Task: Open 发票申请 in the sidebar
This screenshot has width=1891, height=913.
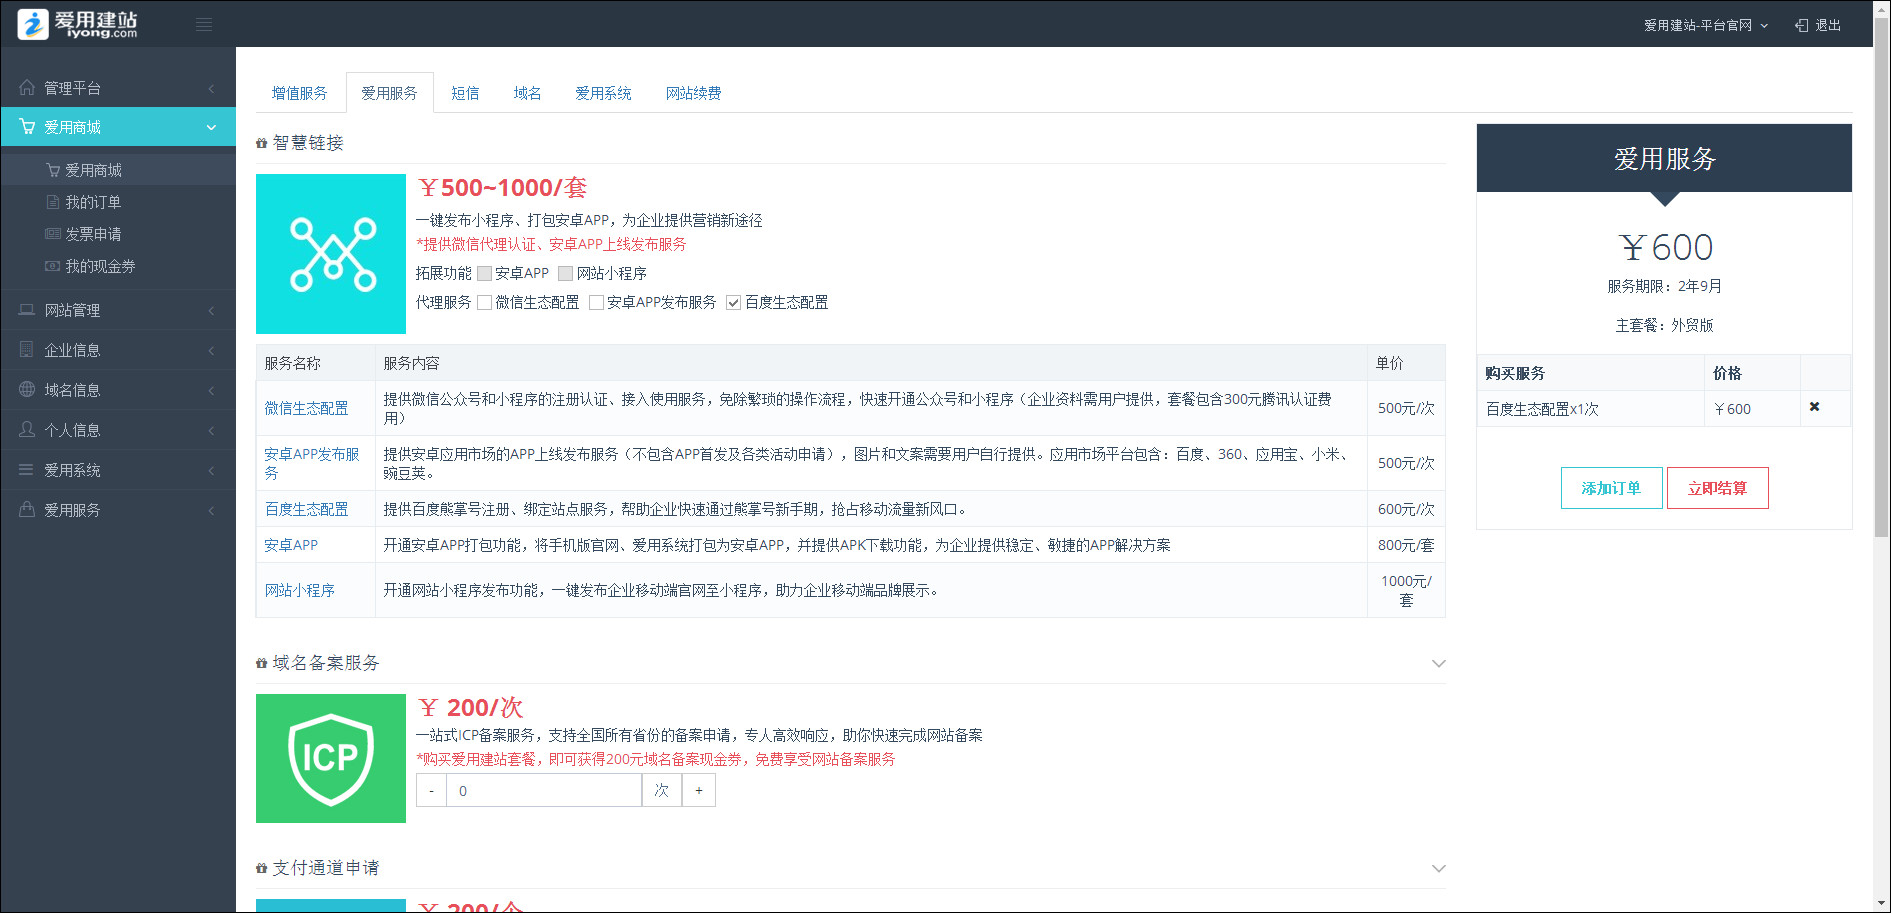Action: tap(93, 234)
